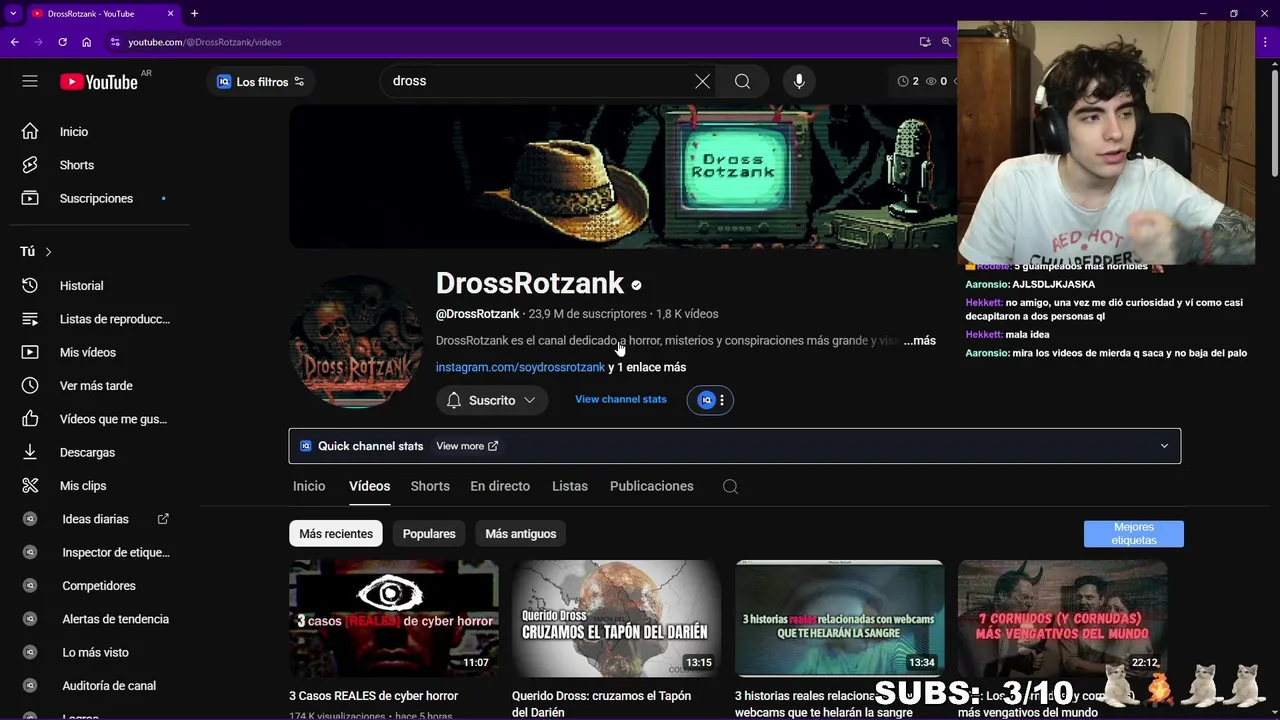The height and width of the screenshot is (720, 1280).
Task: Click the zoom magnifier icon in address bar
Action: [946, 42]
